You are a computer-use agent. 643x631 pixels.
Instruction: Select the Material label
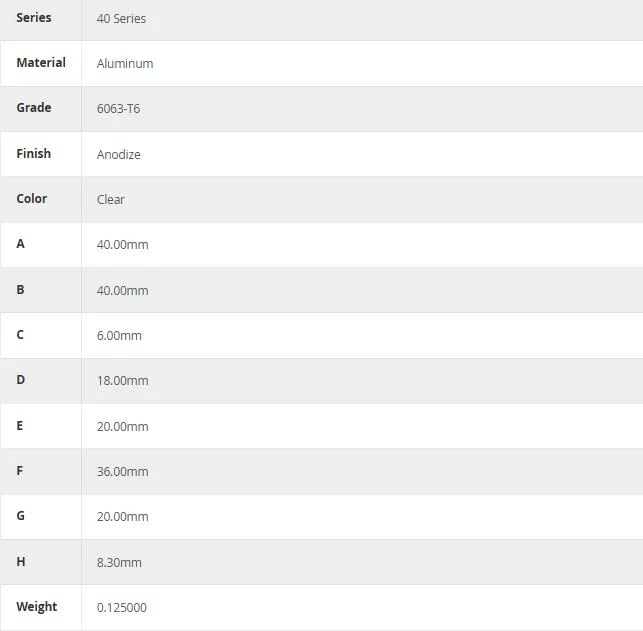(x=41, y=63)
